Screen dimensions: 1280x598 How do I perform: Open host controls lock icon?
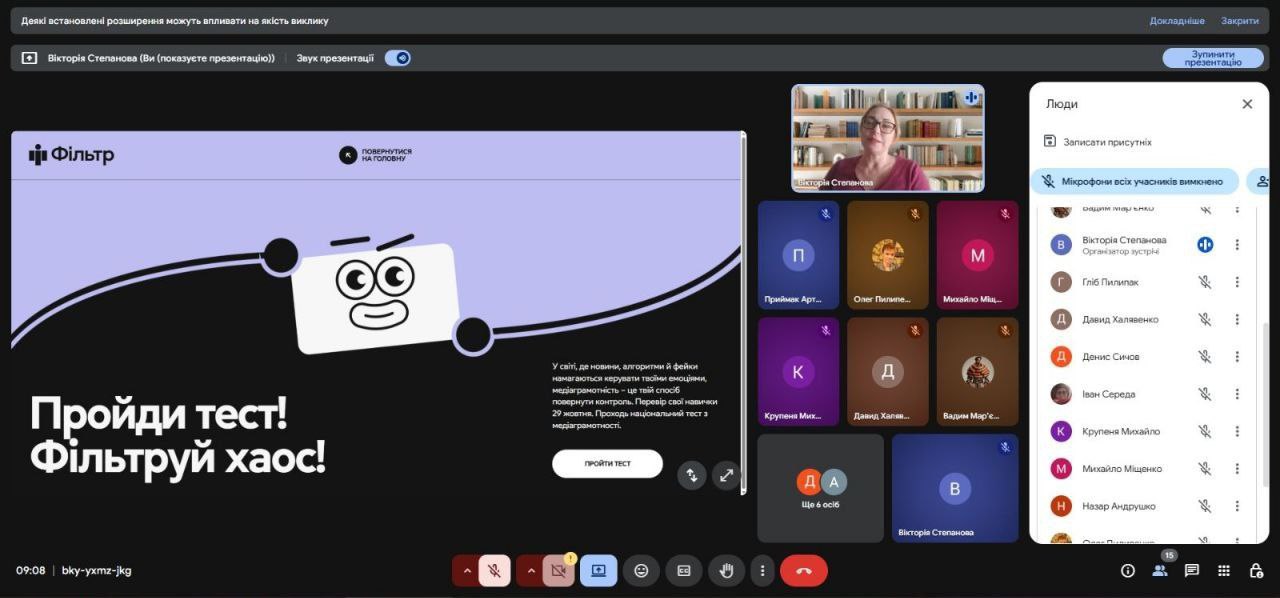pyautogui.click(x=1256, y=570)
